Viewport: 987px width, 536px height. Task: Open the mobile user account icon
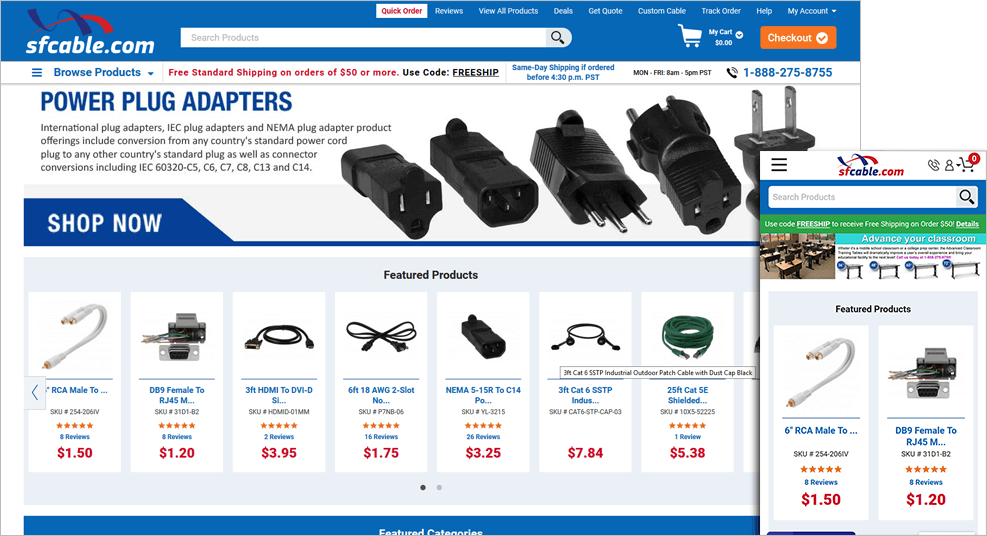[949, 166]
